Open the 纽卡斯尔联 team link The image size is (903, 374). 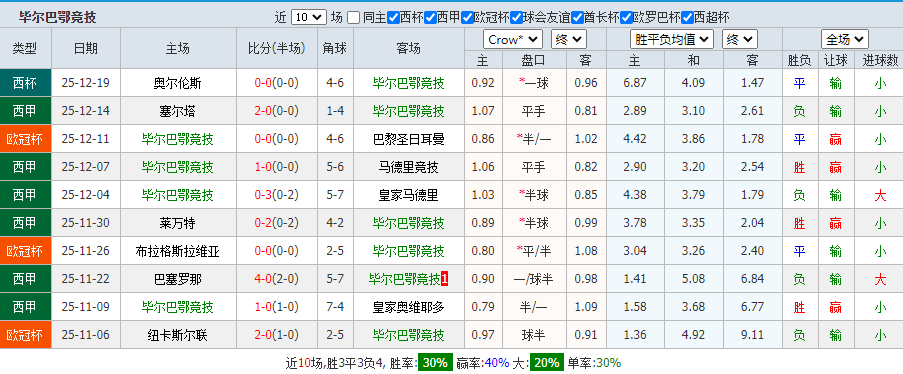[x=177, y=335]
